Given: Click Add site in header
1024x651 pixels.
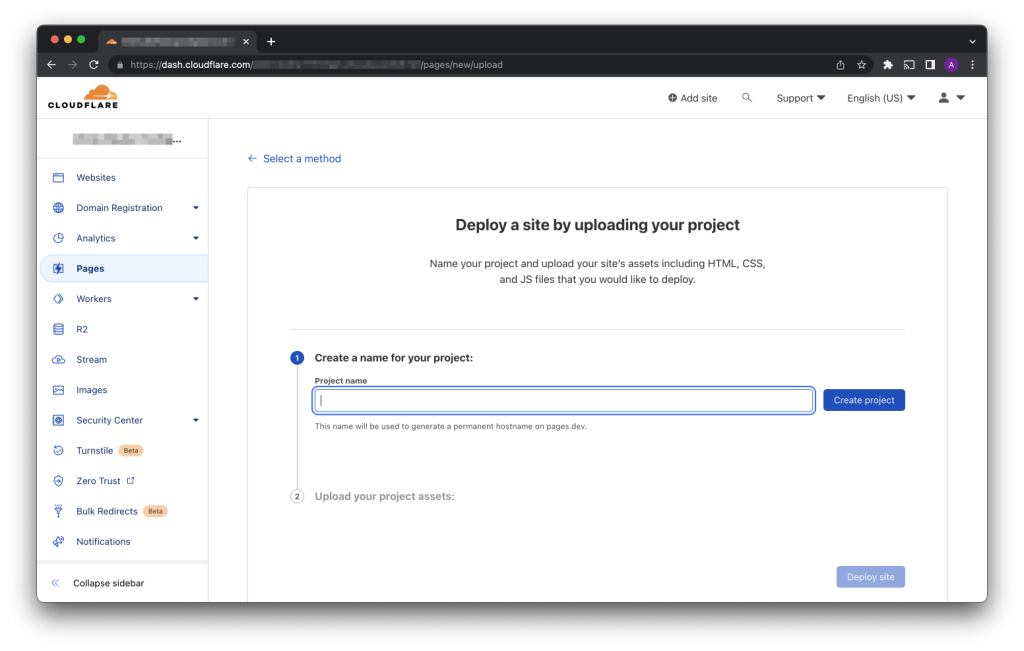Looking at the screenshot, I should pyautogui.click(x=692, y=98).
